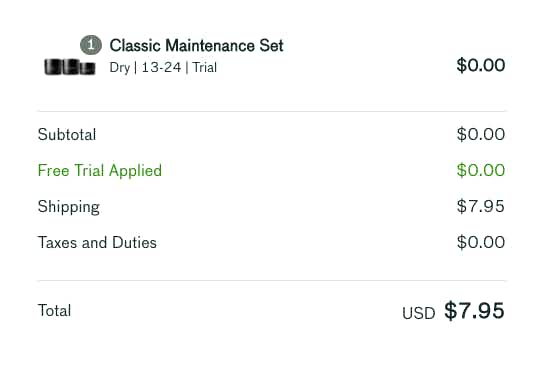Click the quantity badge showing 1
This screenshot has width=546, height=375.
[91, 45]
